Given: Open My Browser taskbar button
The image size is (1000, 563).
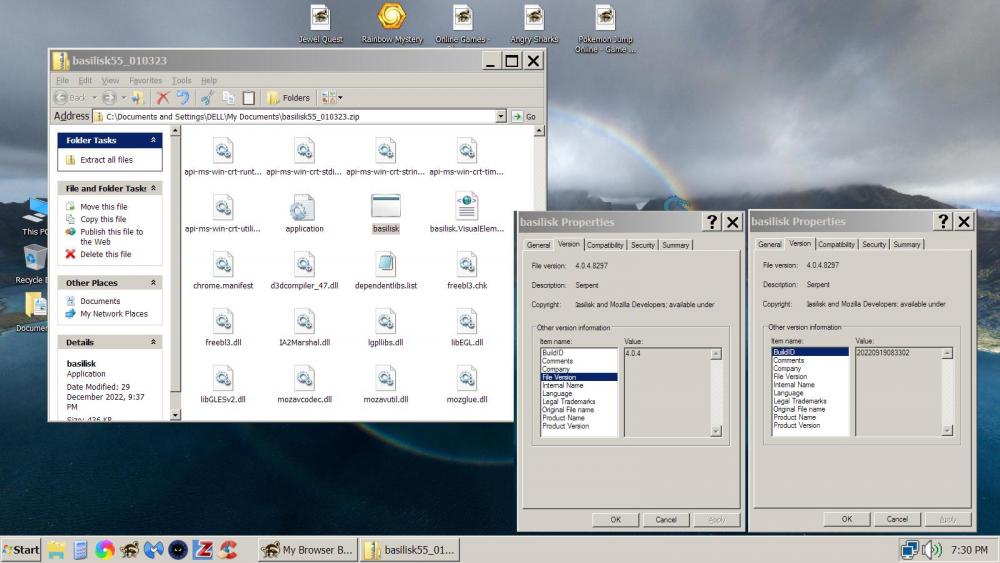Looking at the screenshot, I should click(307, 550).
